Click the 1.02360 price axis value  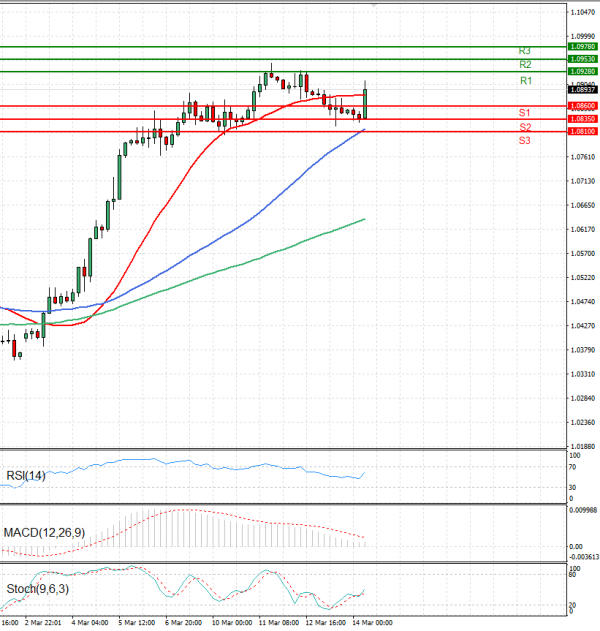(x=583, y=423)
